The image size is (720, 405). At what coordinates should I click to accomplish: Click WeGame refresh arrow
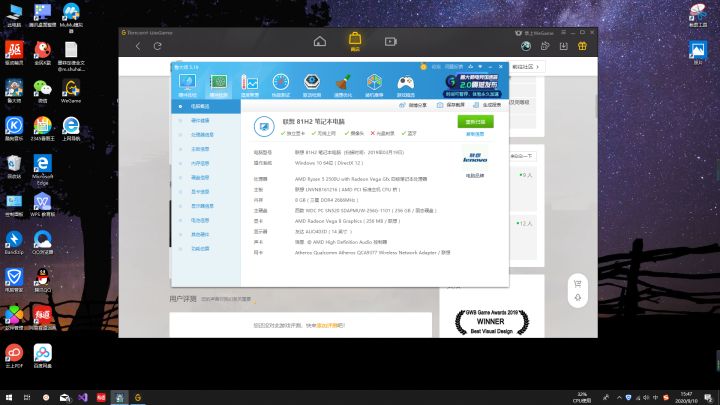(x=158, y=46)
